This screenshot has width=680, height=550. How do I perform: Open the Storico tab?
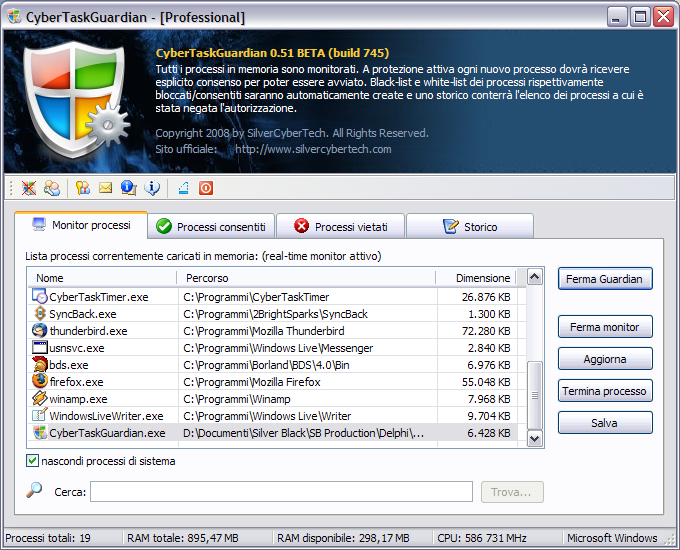470,226
